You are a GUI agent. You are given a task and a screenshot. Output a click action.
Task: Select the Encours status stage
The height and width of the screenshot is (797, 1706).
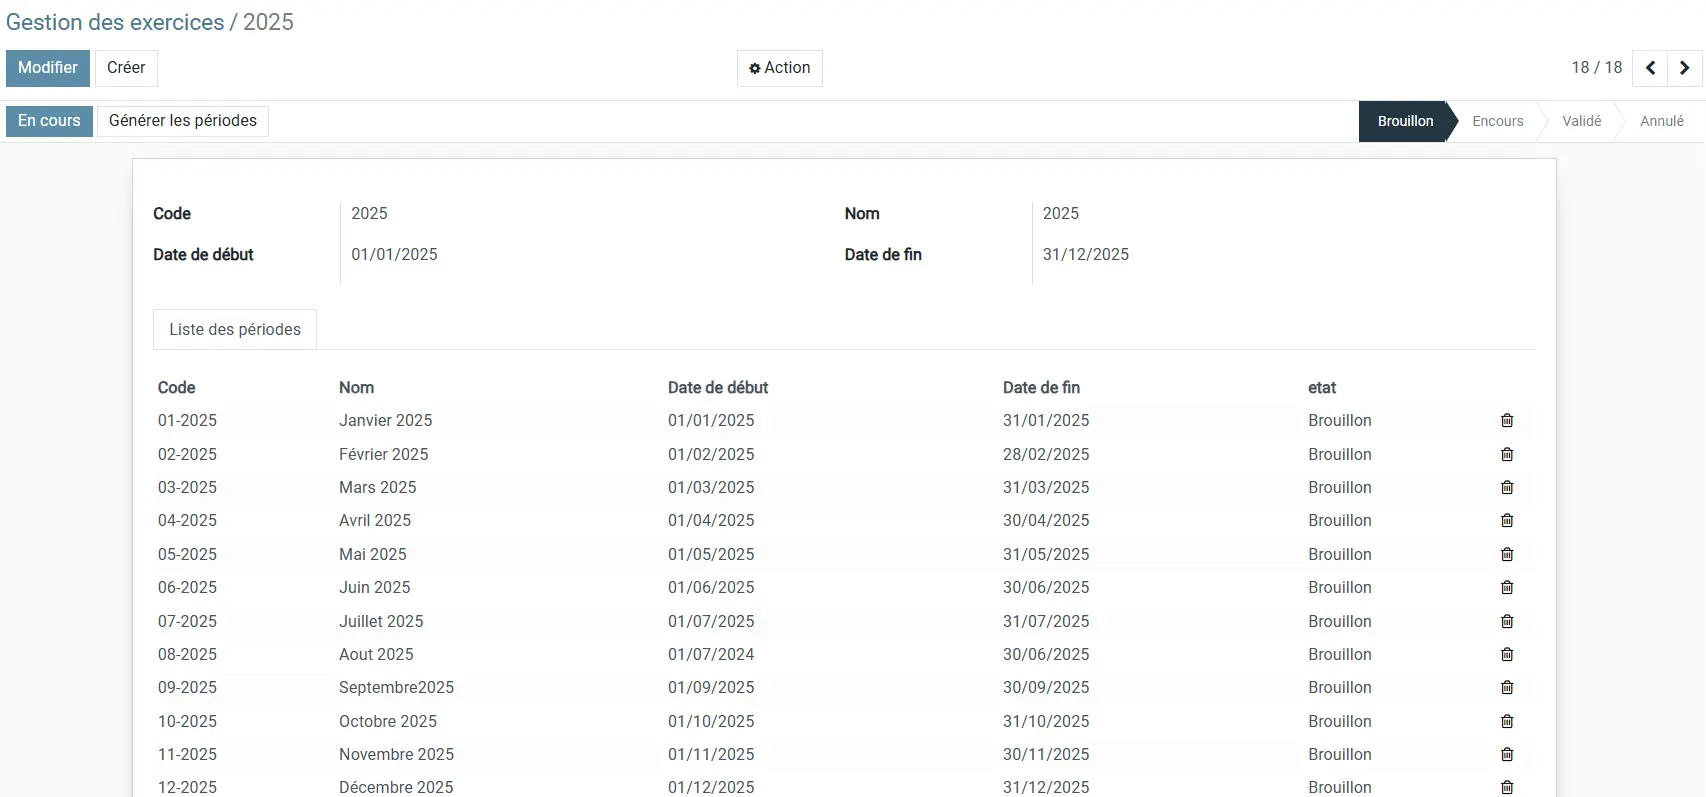click(1497, 121)
